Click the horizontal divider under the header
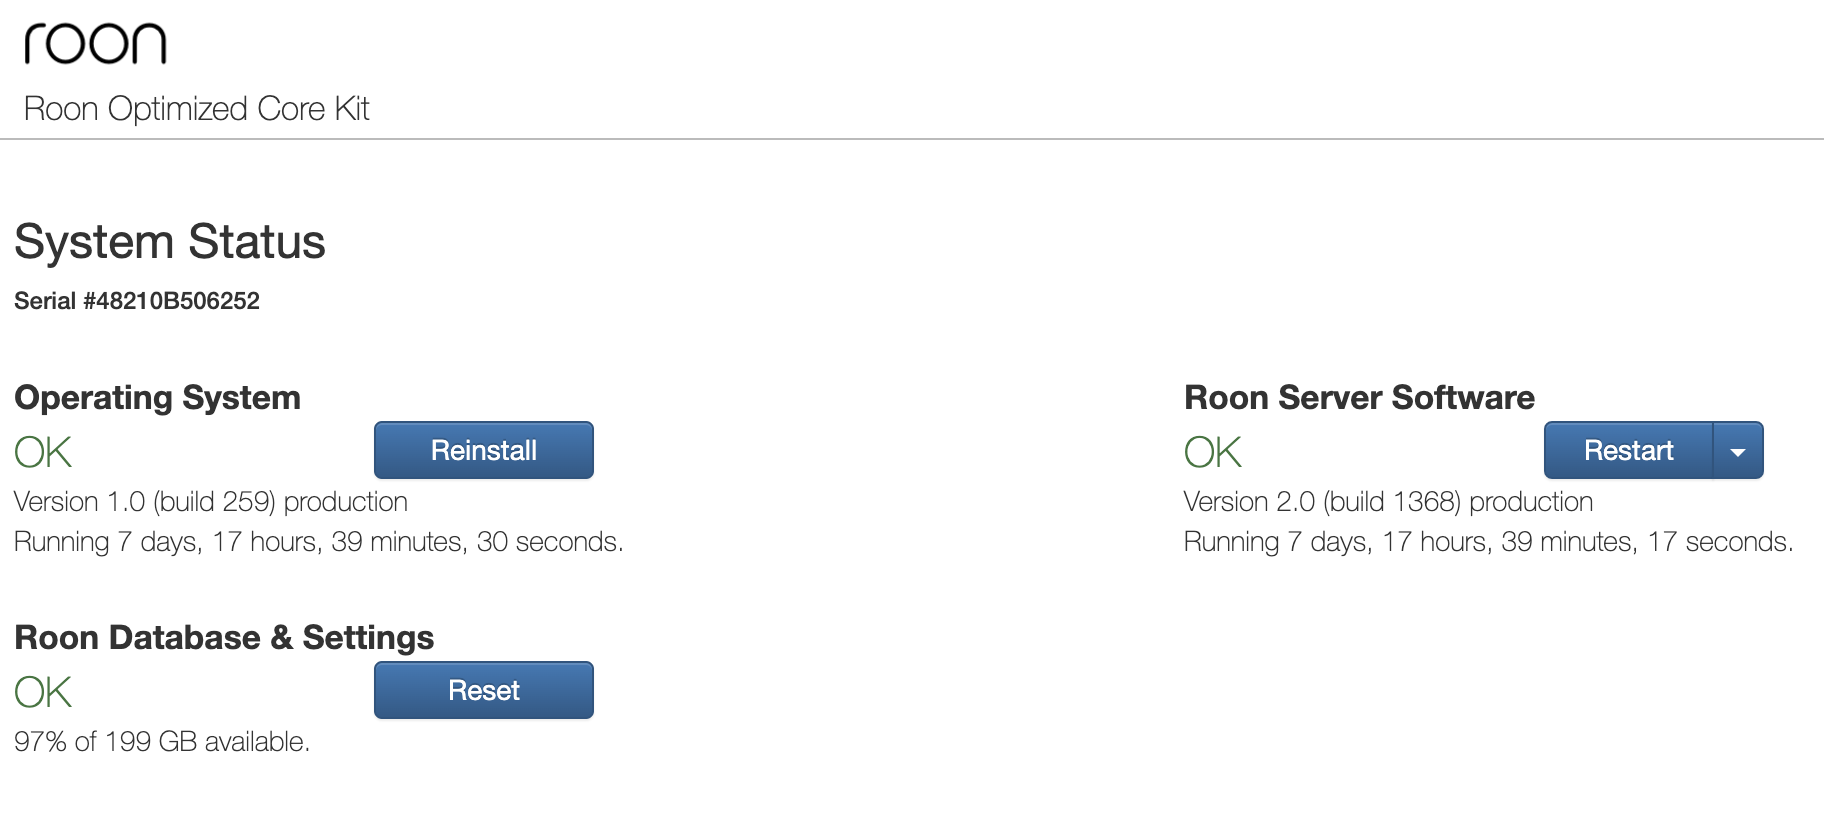1824x814 pixels. [912, 139]
